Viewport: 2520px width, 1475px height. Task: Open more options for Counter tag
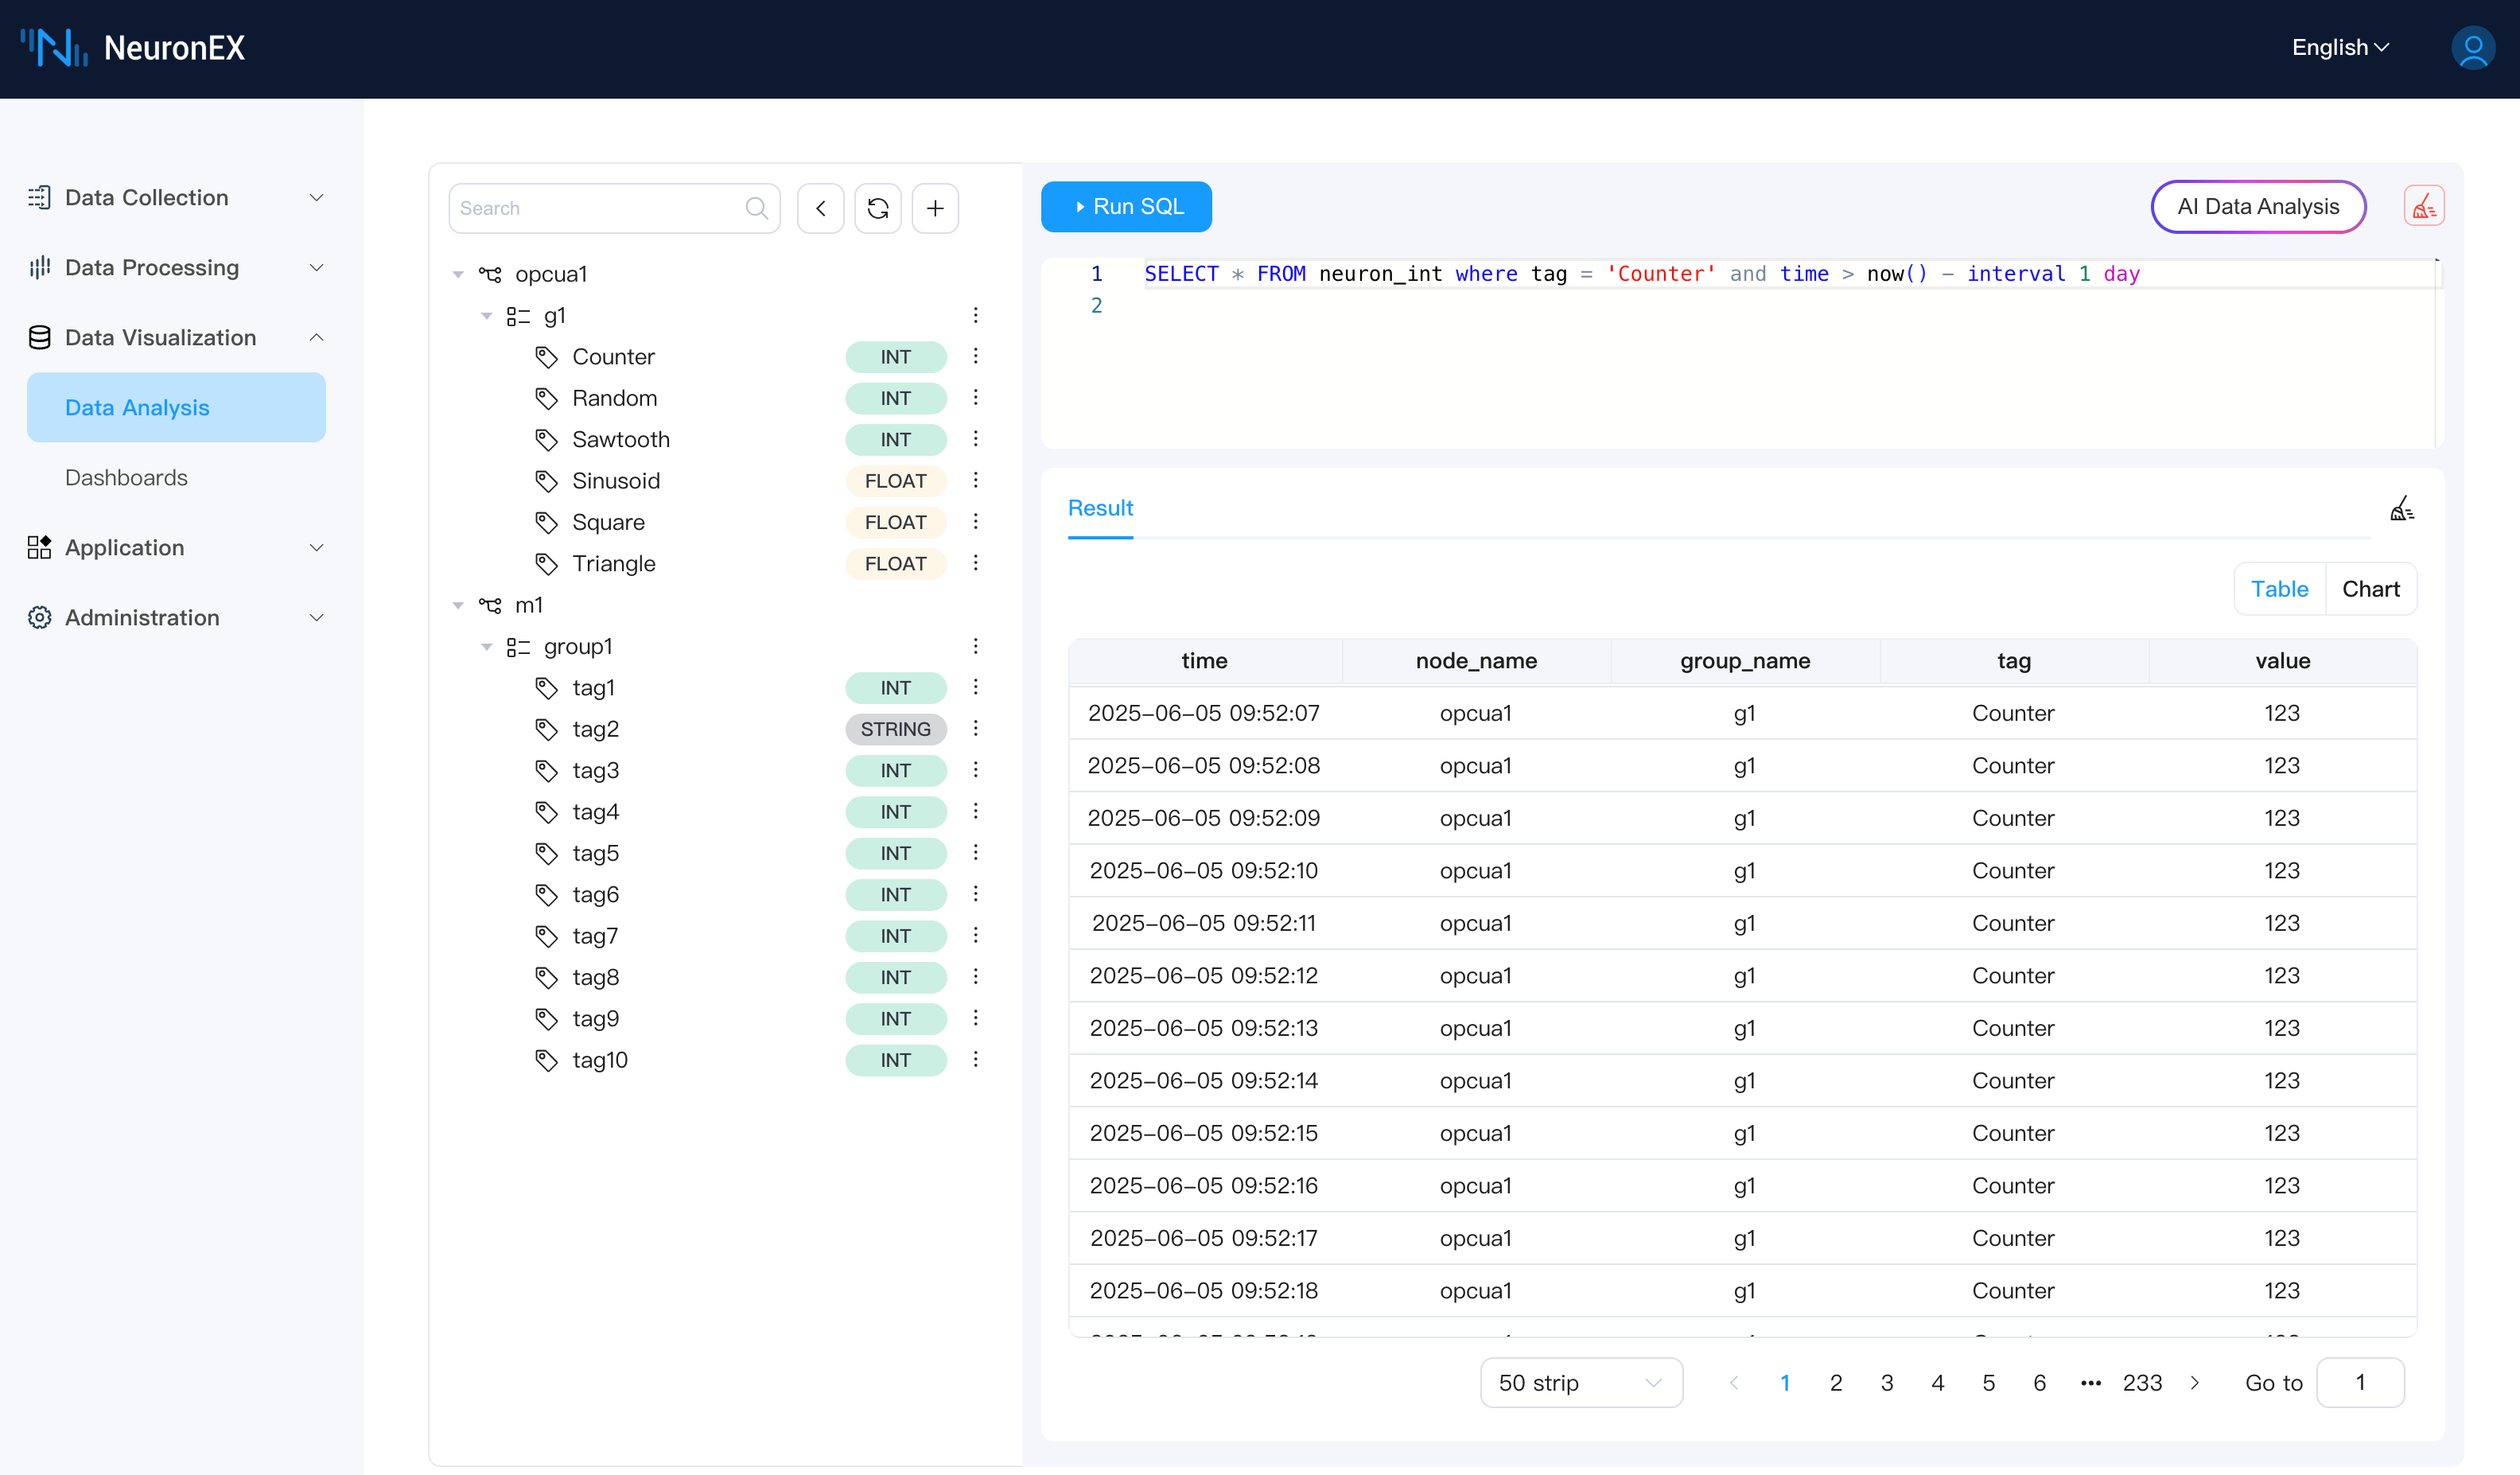click(x=975, y=356)
